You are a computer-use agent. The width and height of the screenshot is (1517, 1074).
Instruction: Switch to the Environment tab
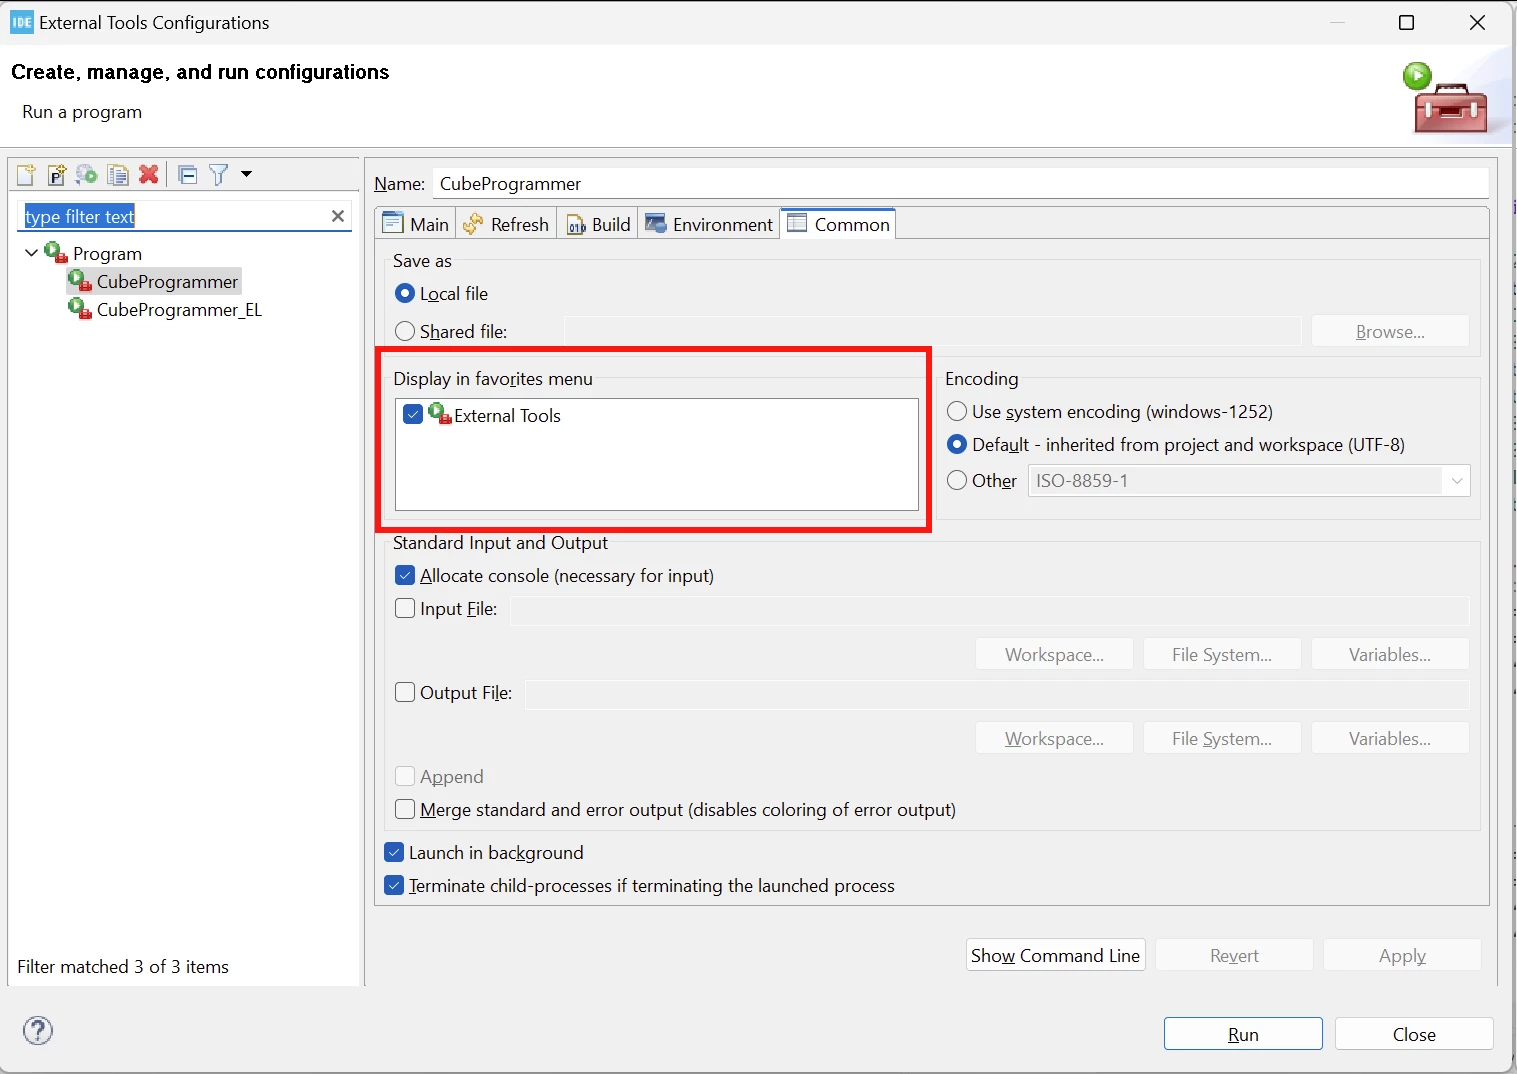coord(709,224)
